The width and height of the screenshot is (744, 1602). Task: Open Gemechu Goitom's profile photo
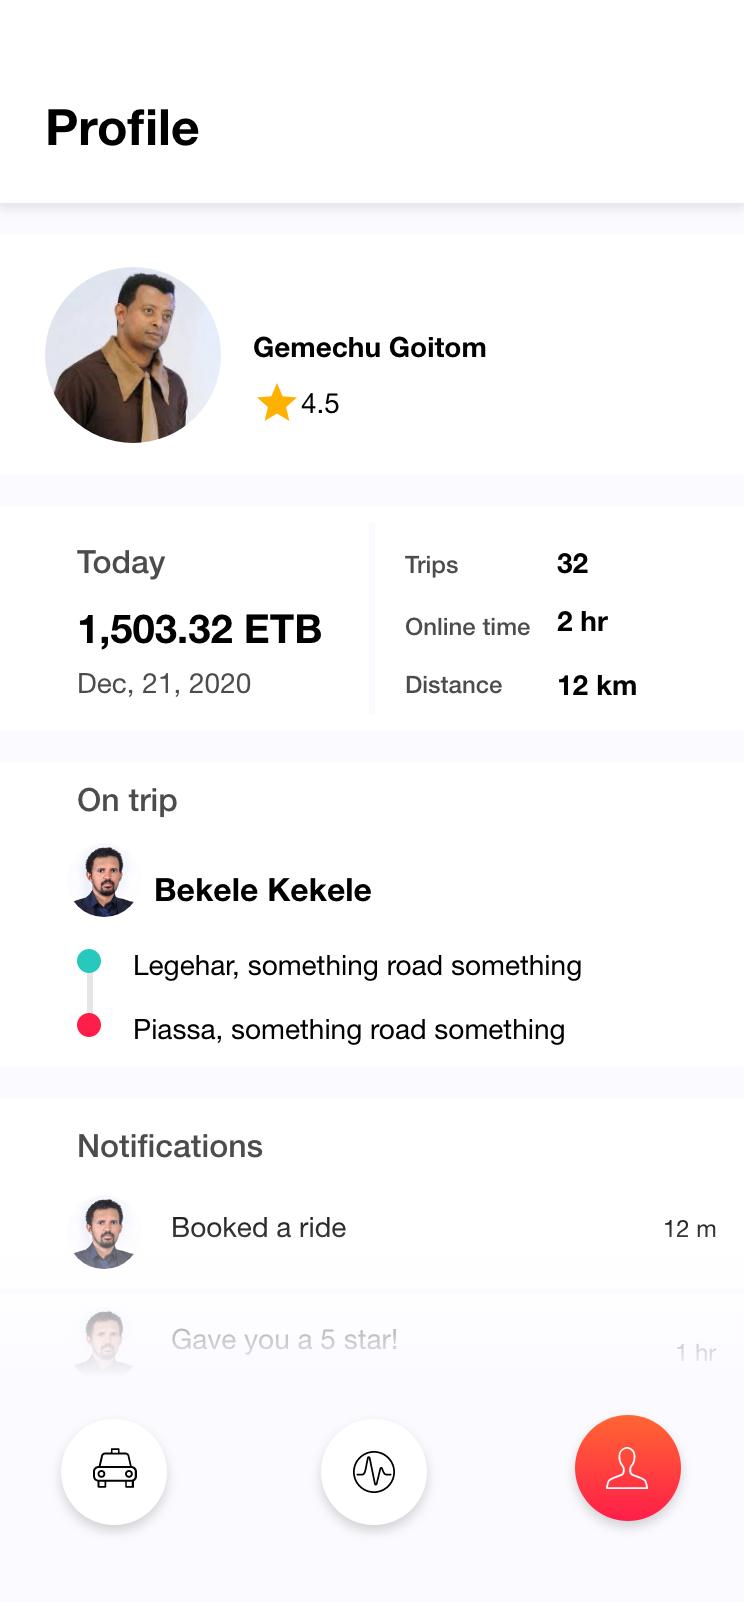(x=133, y=355)
